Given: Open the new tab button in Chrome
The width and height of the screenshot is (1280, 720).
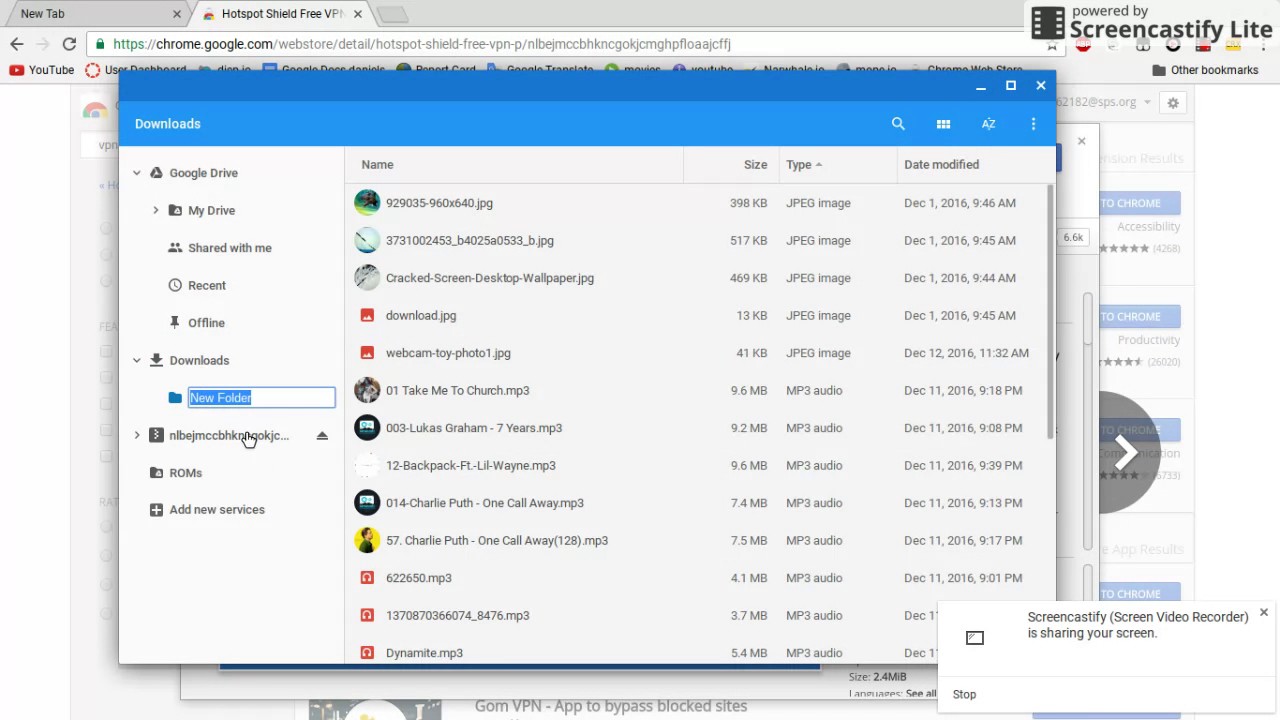Looking at the screenshot, I should (393, 15).
